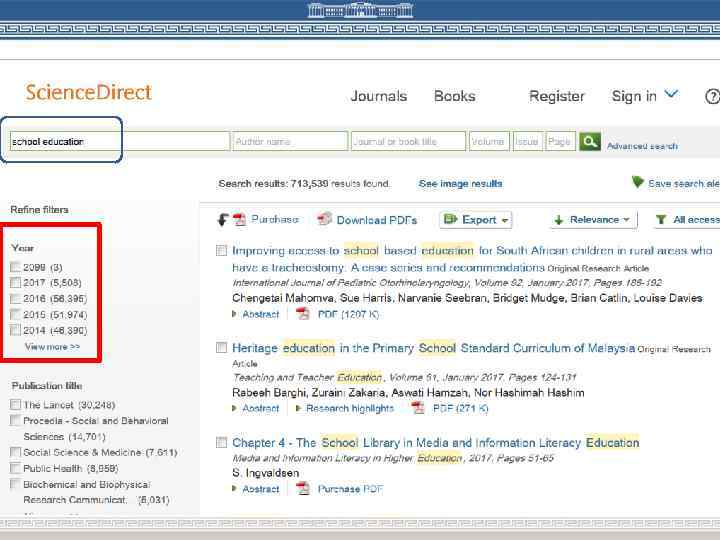
Task: Open the Improving access to school based education article
Action: [472, 259]
